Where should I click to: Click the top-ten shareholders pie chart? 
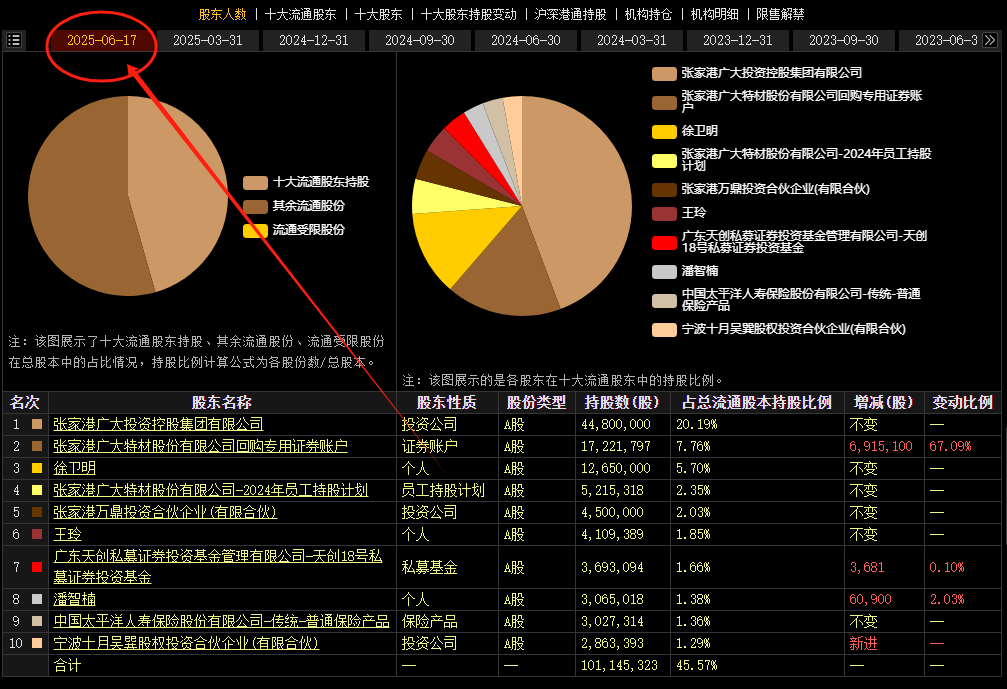521,205
